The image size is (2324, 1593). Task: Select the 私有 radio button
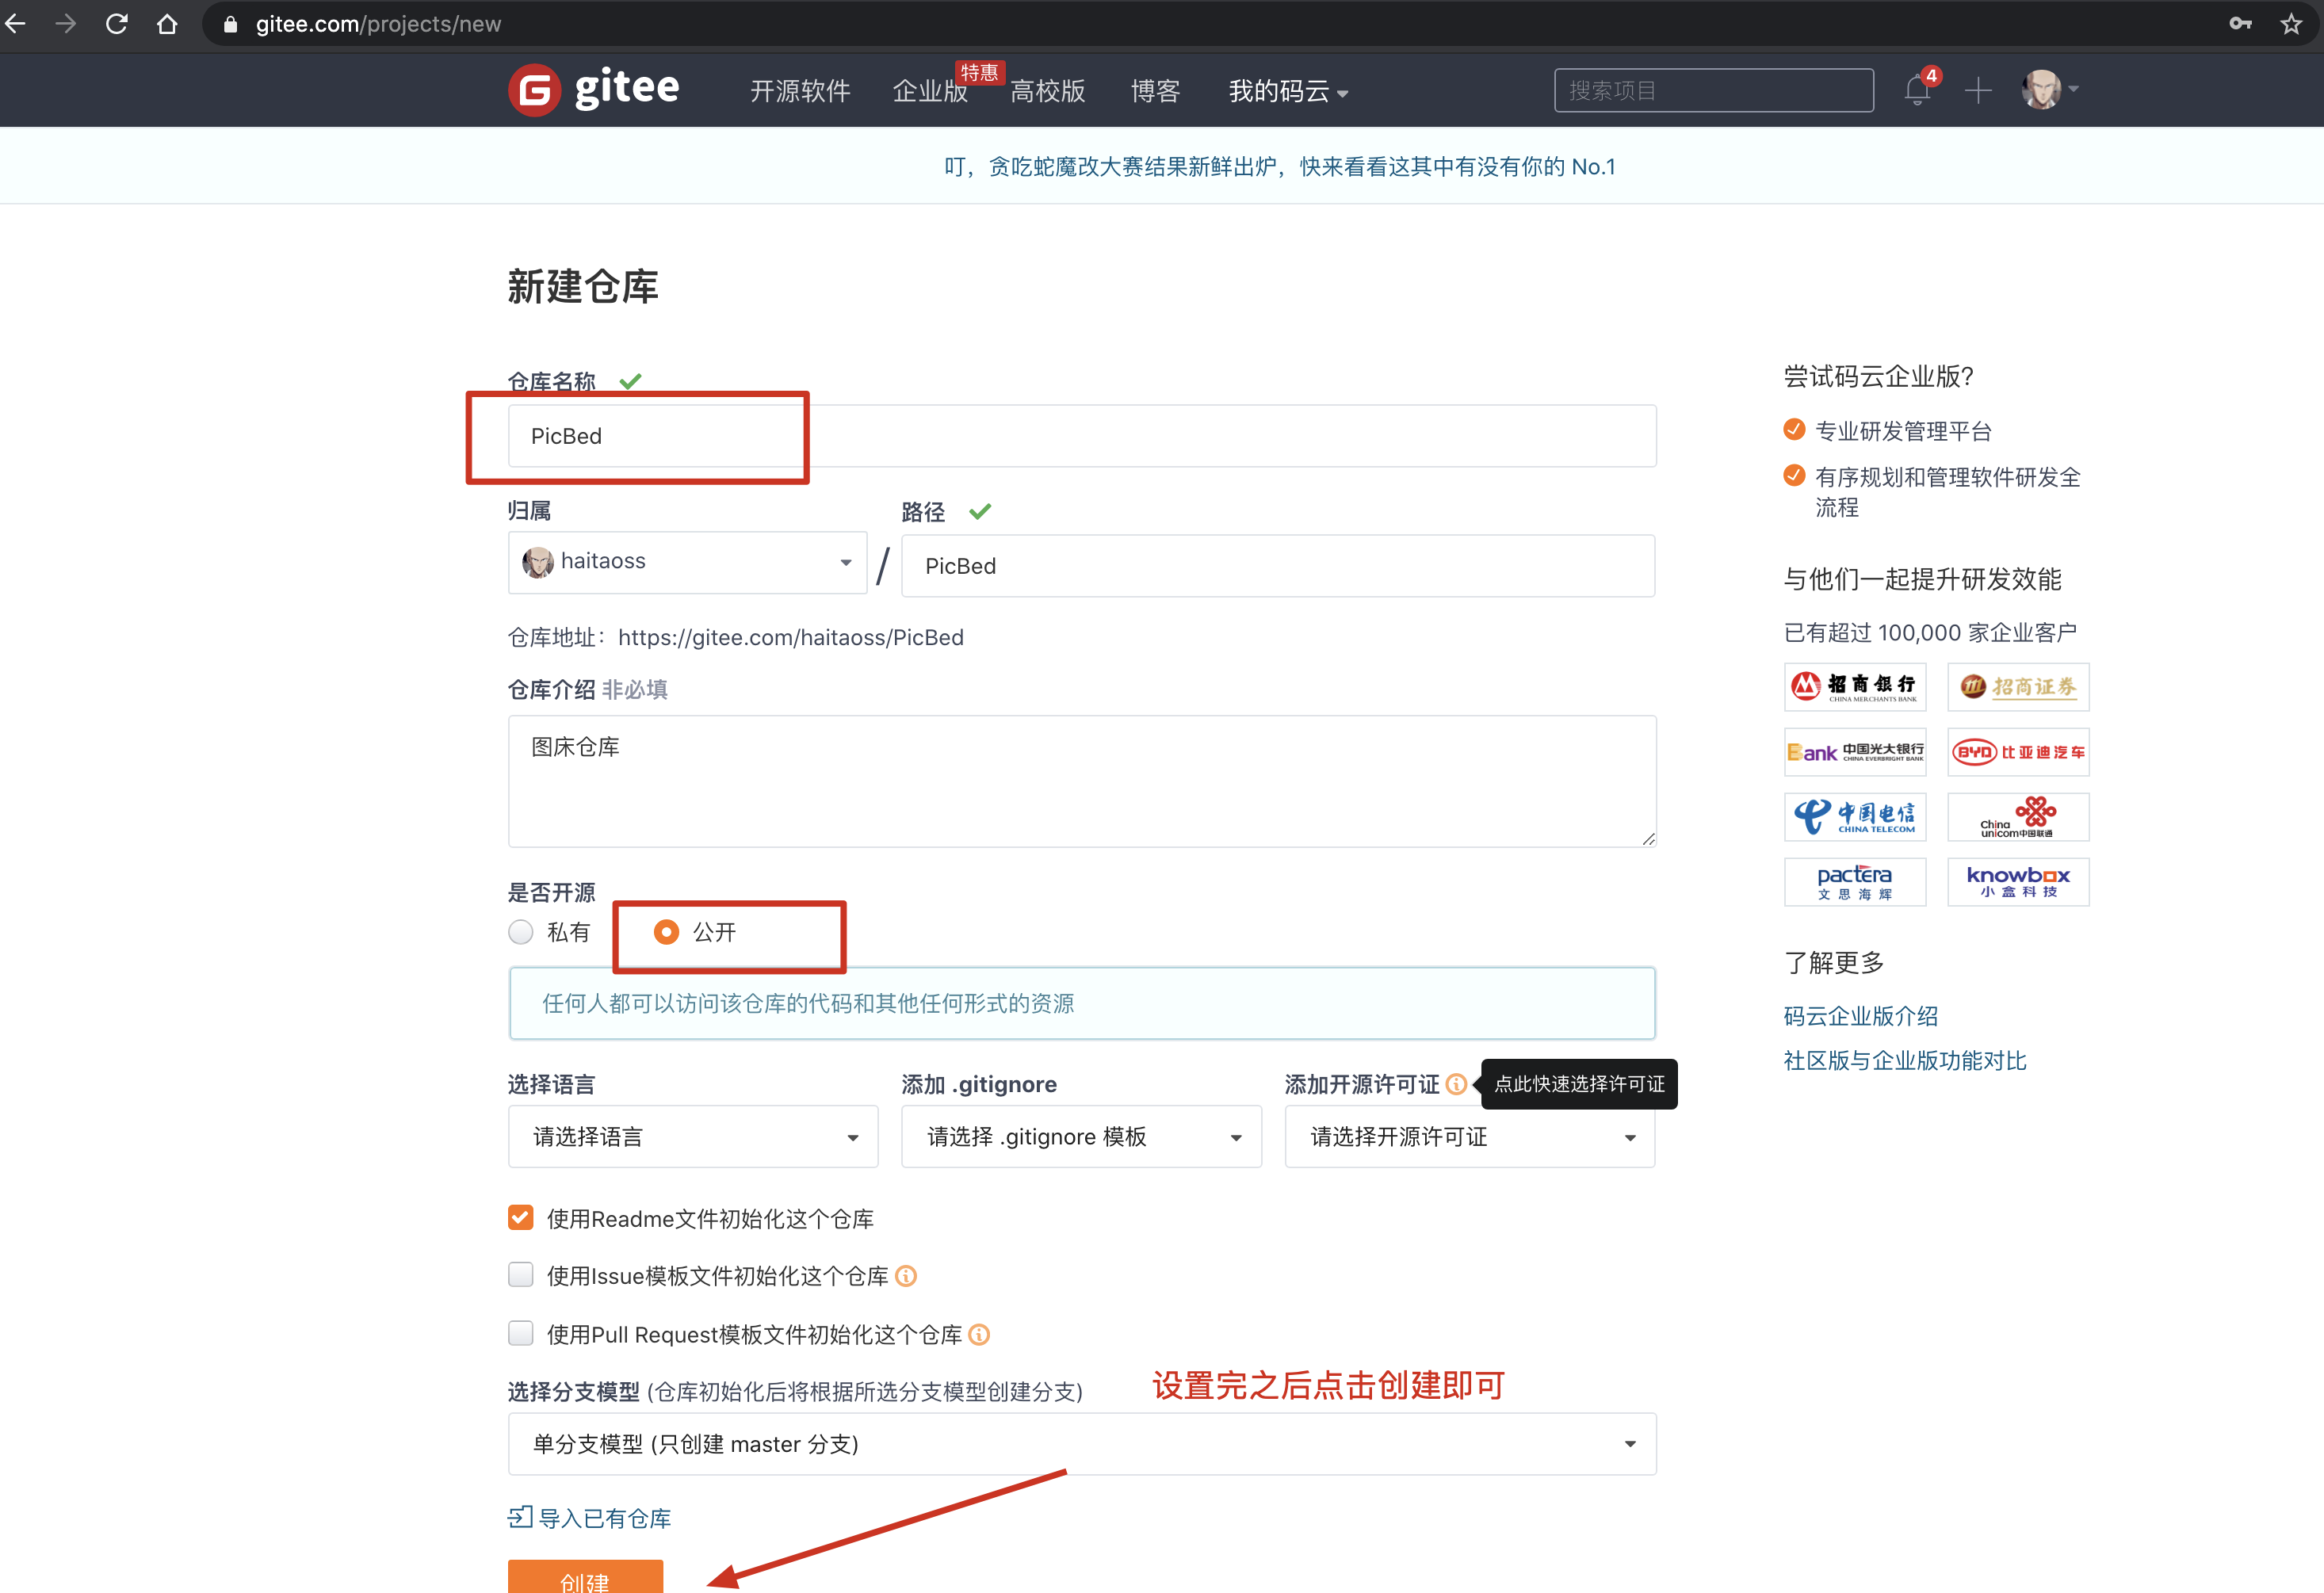[521, 932]
